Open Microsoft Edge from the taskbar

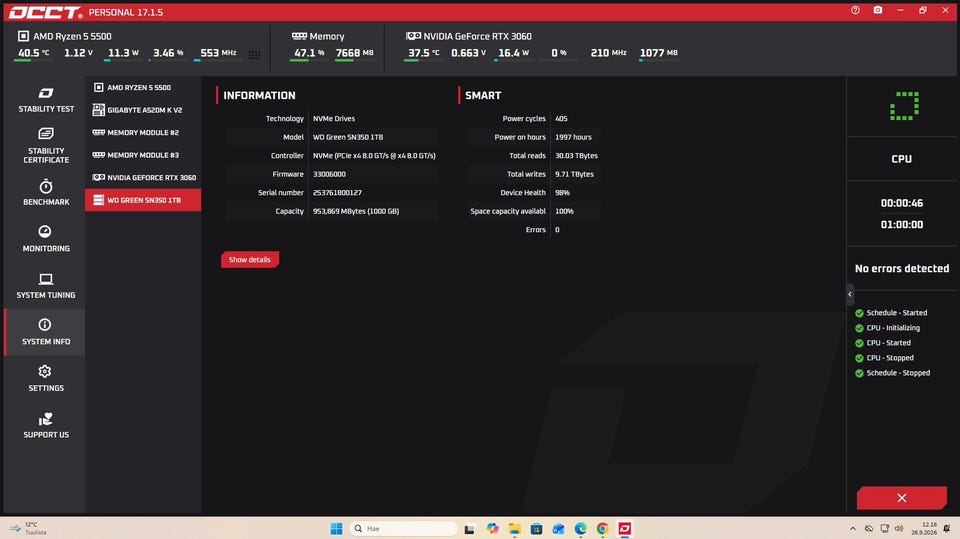click(580, 529)
